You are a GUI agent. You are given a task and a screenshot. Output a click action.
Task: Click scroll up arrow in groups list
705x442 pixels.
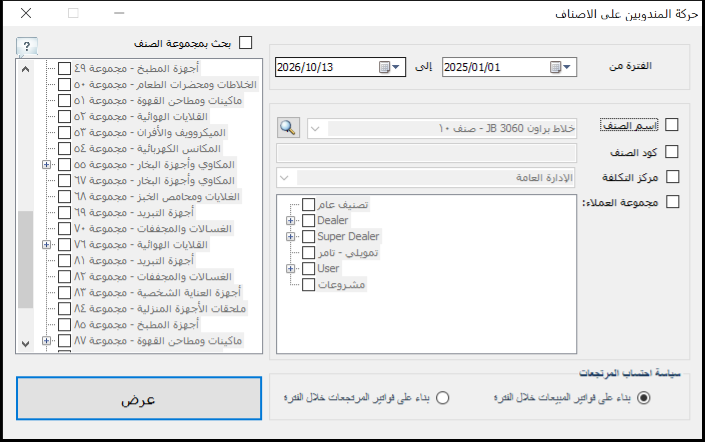(26, 69)
